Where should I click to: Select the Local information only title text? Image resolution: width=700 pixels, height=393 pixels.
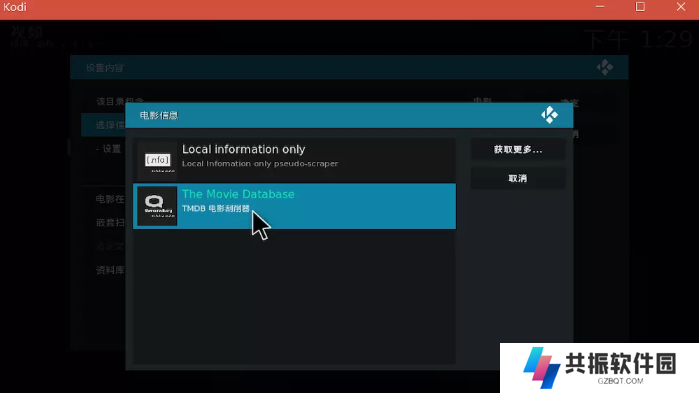pos(243,149)
